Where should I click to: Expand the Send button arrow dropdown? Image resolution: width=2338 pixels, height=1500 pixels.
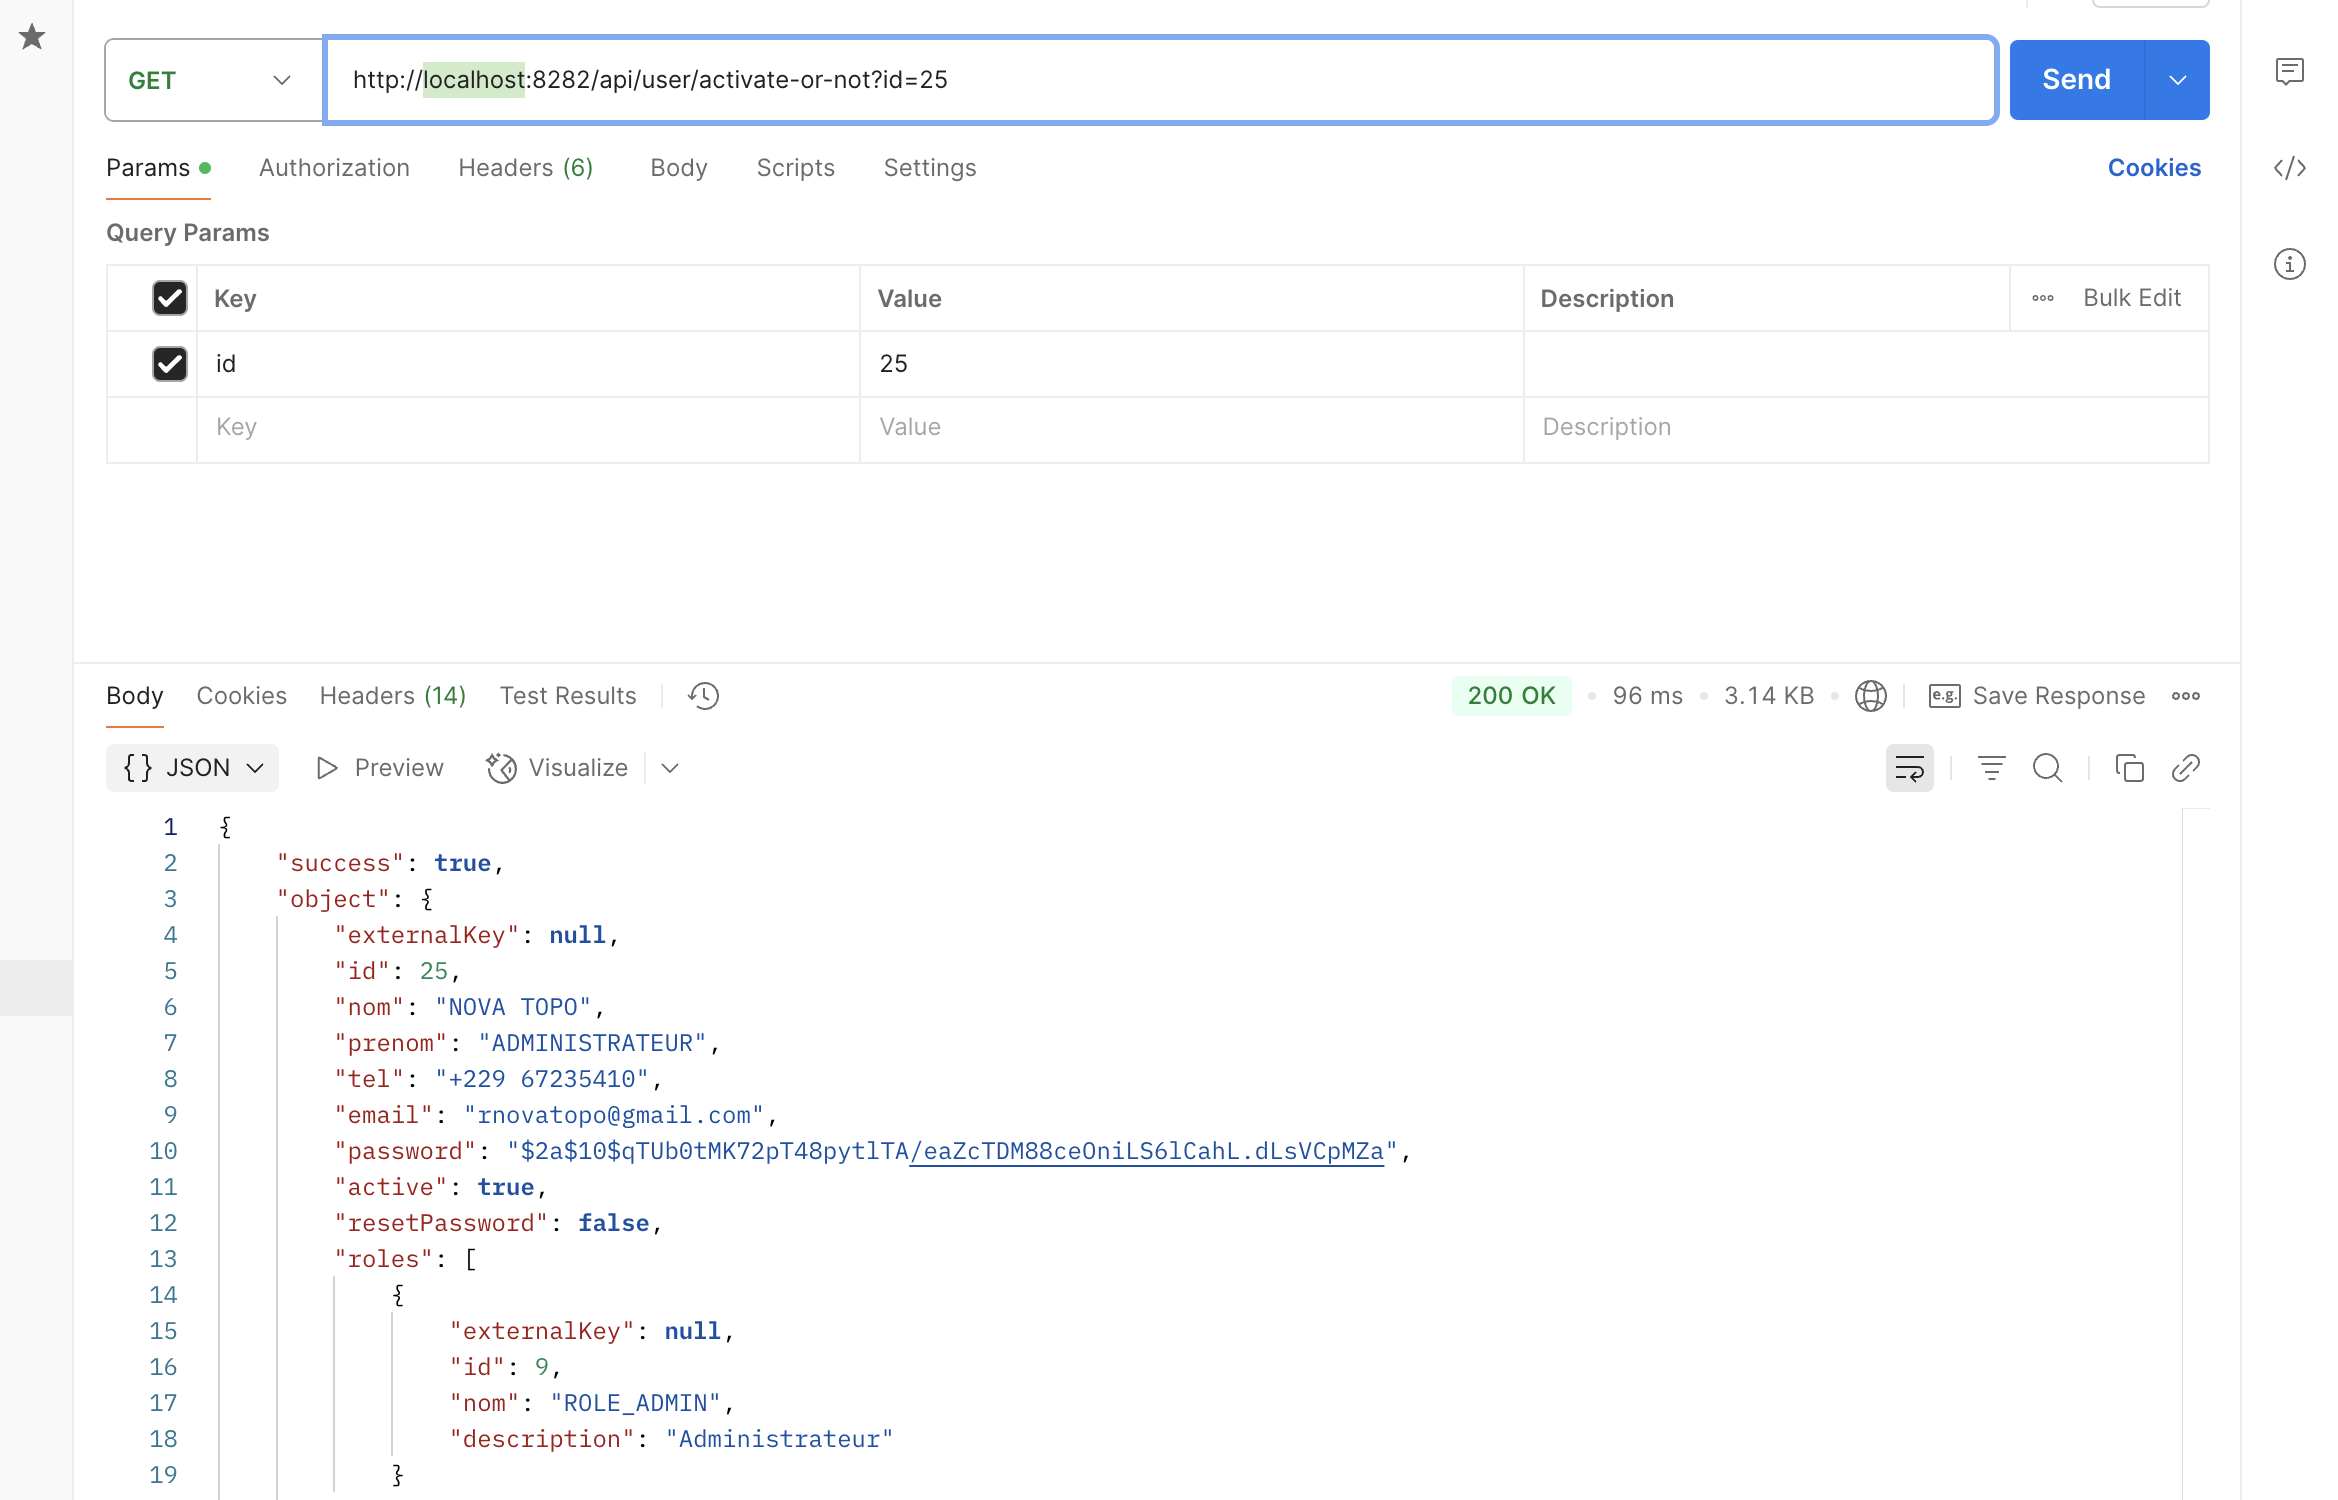(2177, 80)
